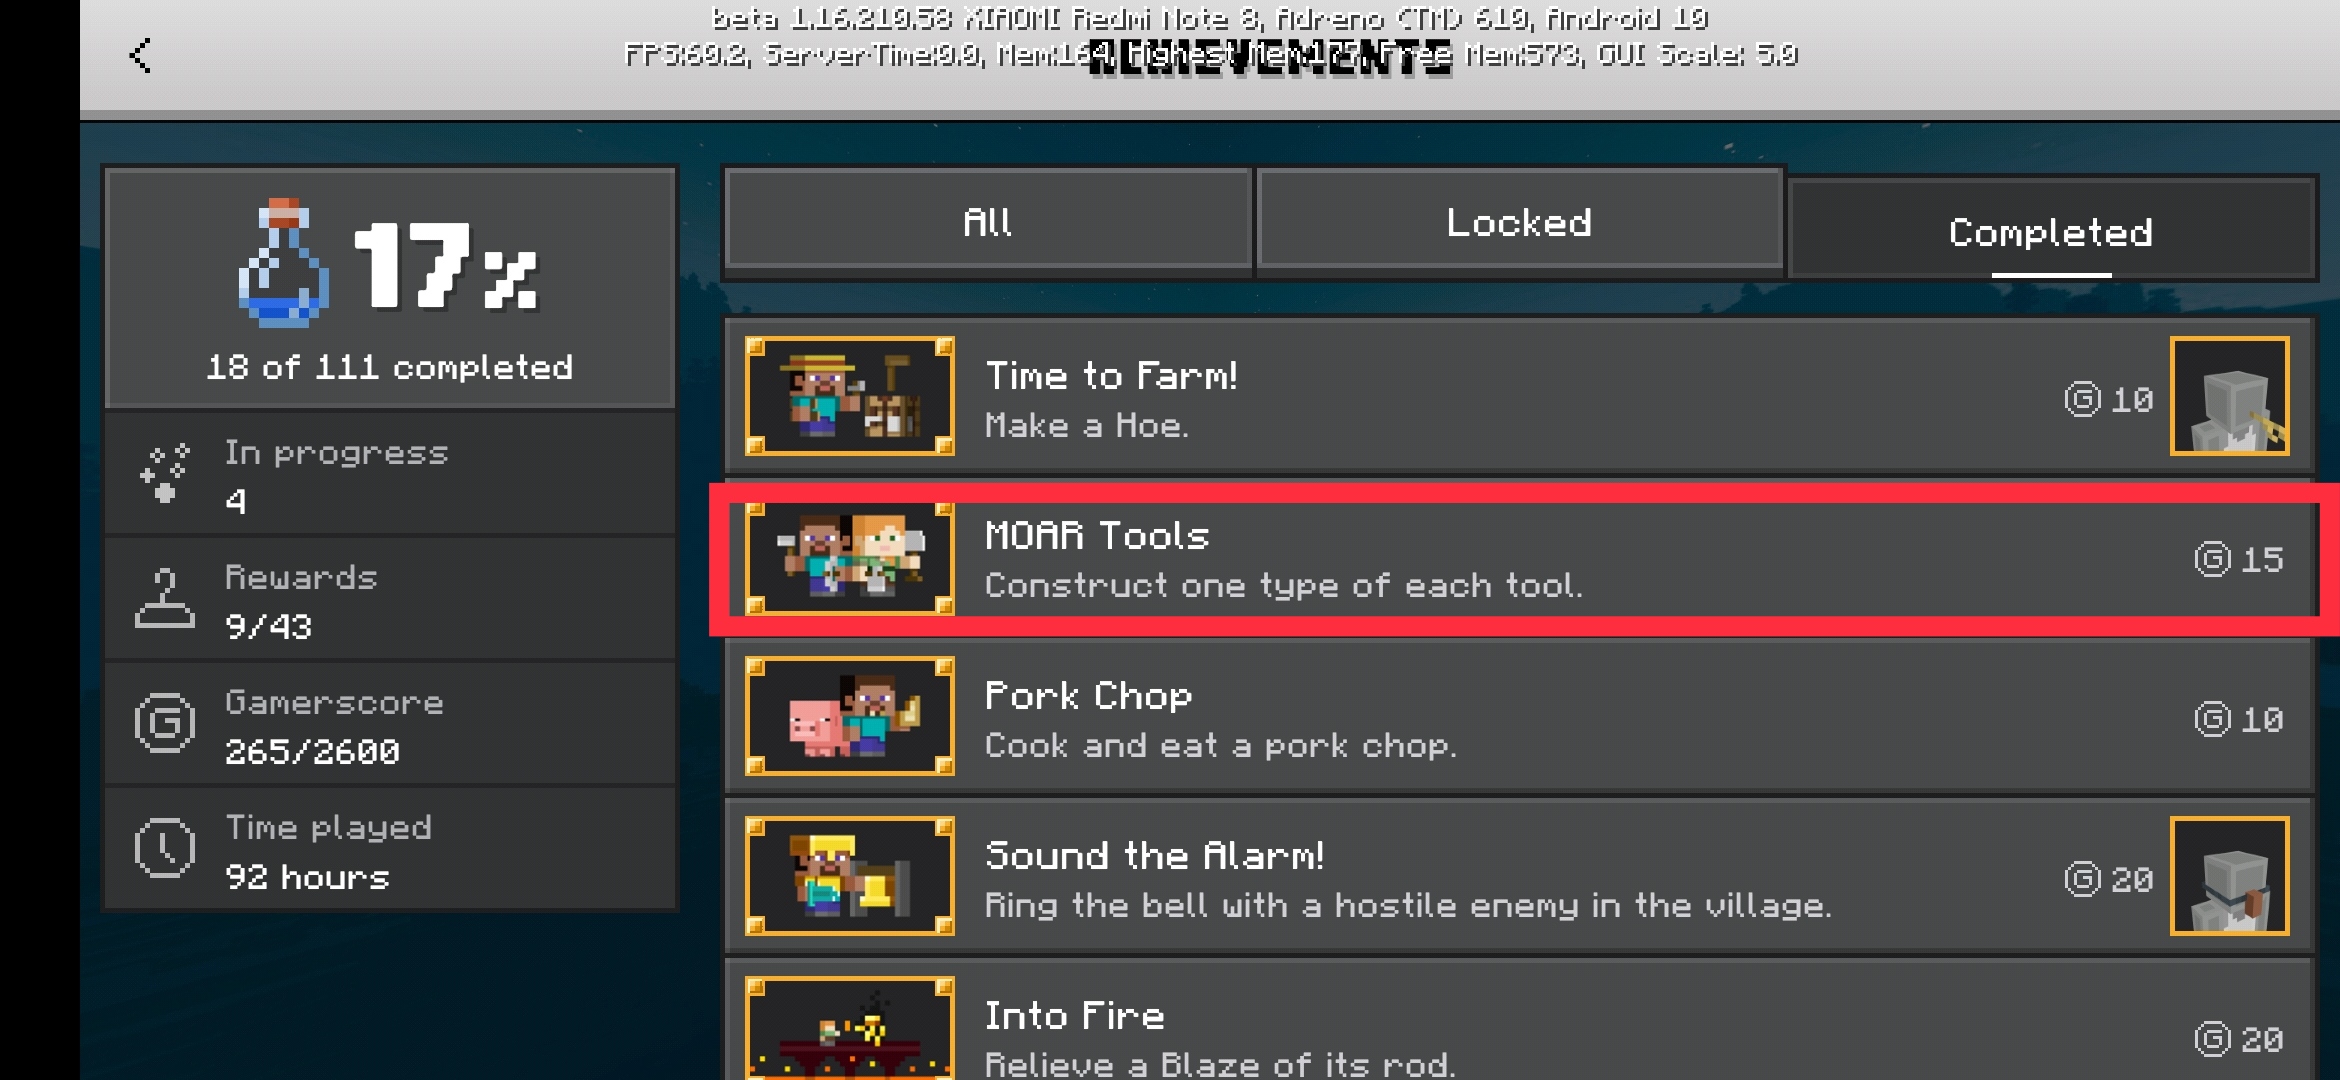
Task: Select the Time to Farm! achievement thumbnail
Action: point(849,396)
